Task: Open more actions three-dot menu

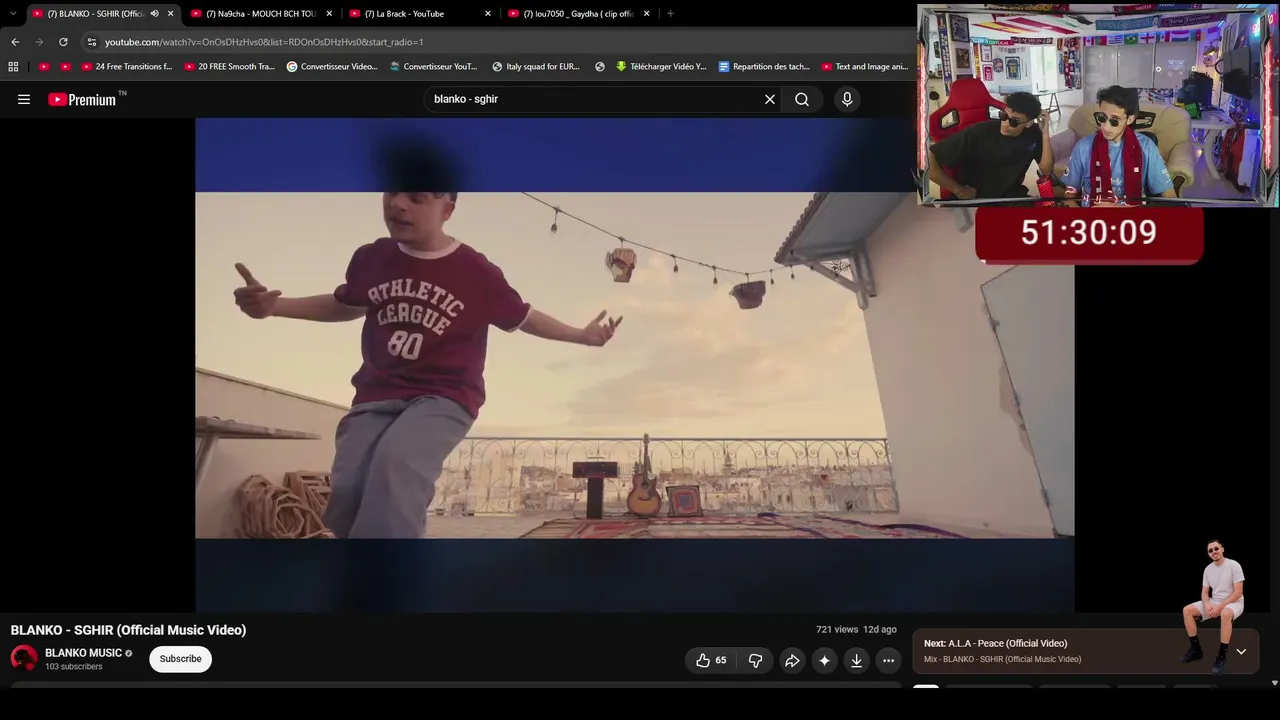Action: 888,660
